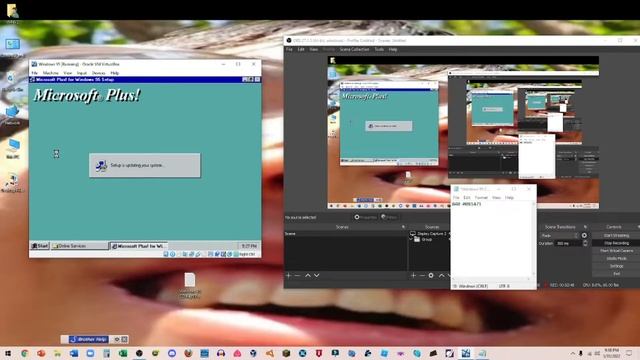
Task: Open Discord from the host taskbar
Action: 172,353
